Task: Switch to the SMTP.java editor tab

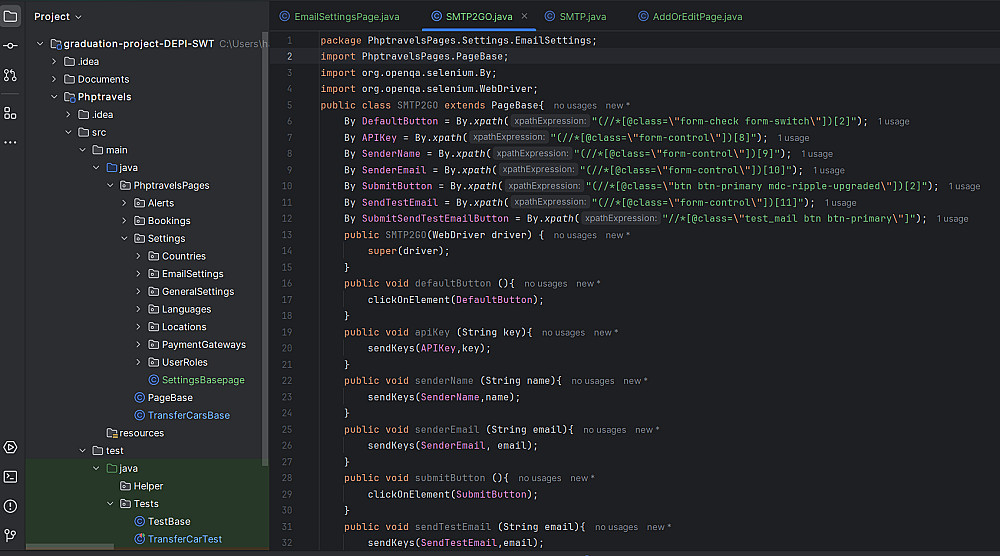Action: [x=582, y=16]
